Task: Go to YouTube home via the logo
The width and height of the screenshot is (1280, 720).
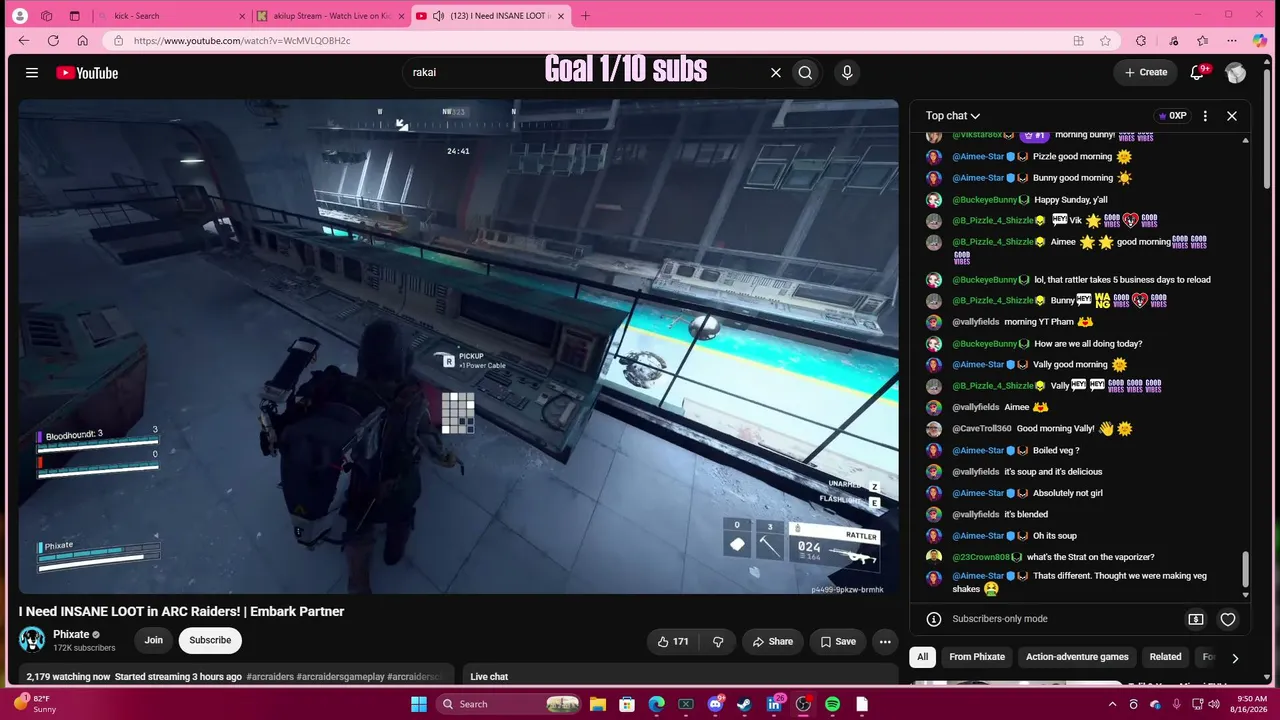Action: tap(87, 72)
